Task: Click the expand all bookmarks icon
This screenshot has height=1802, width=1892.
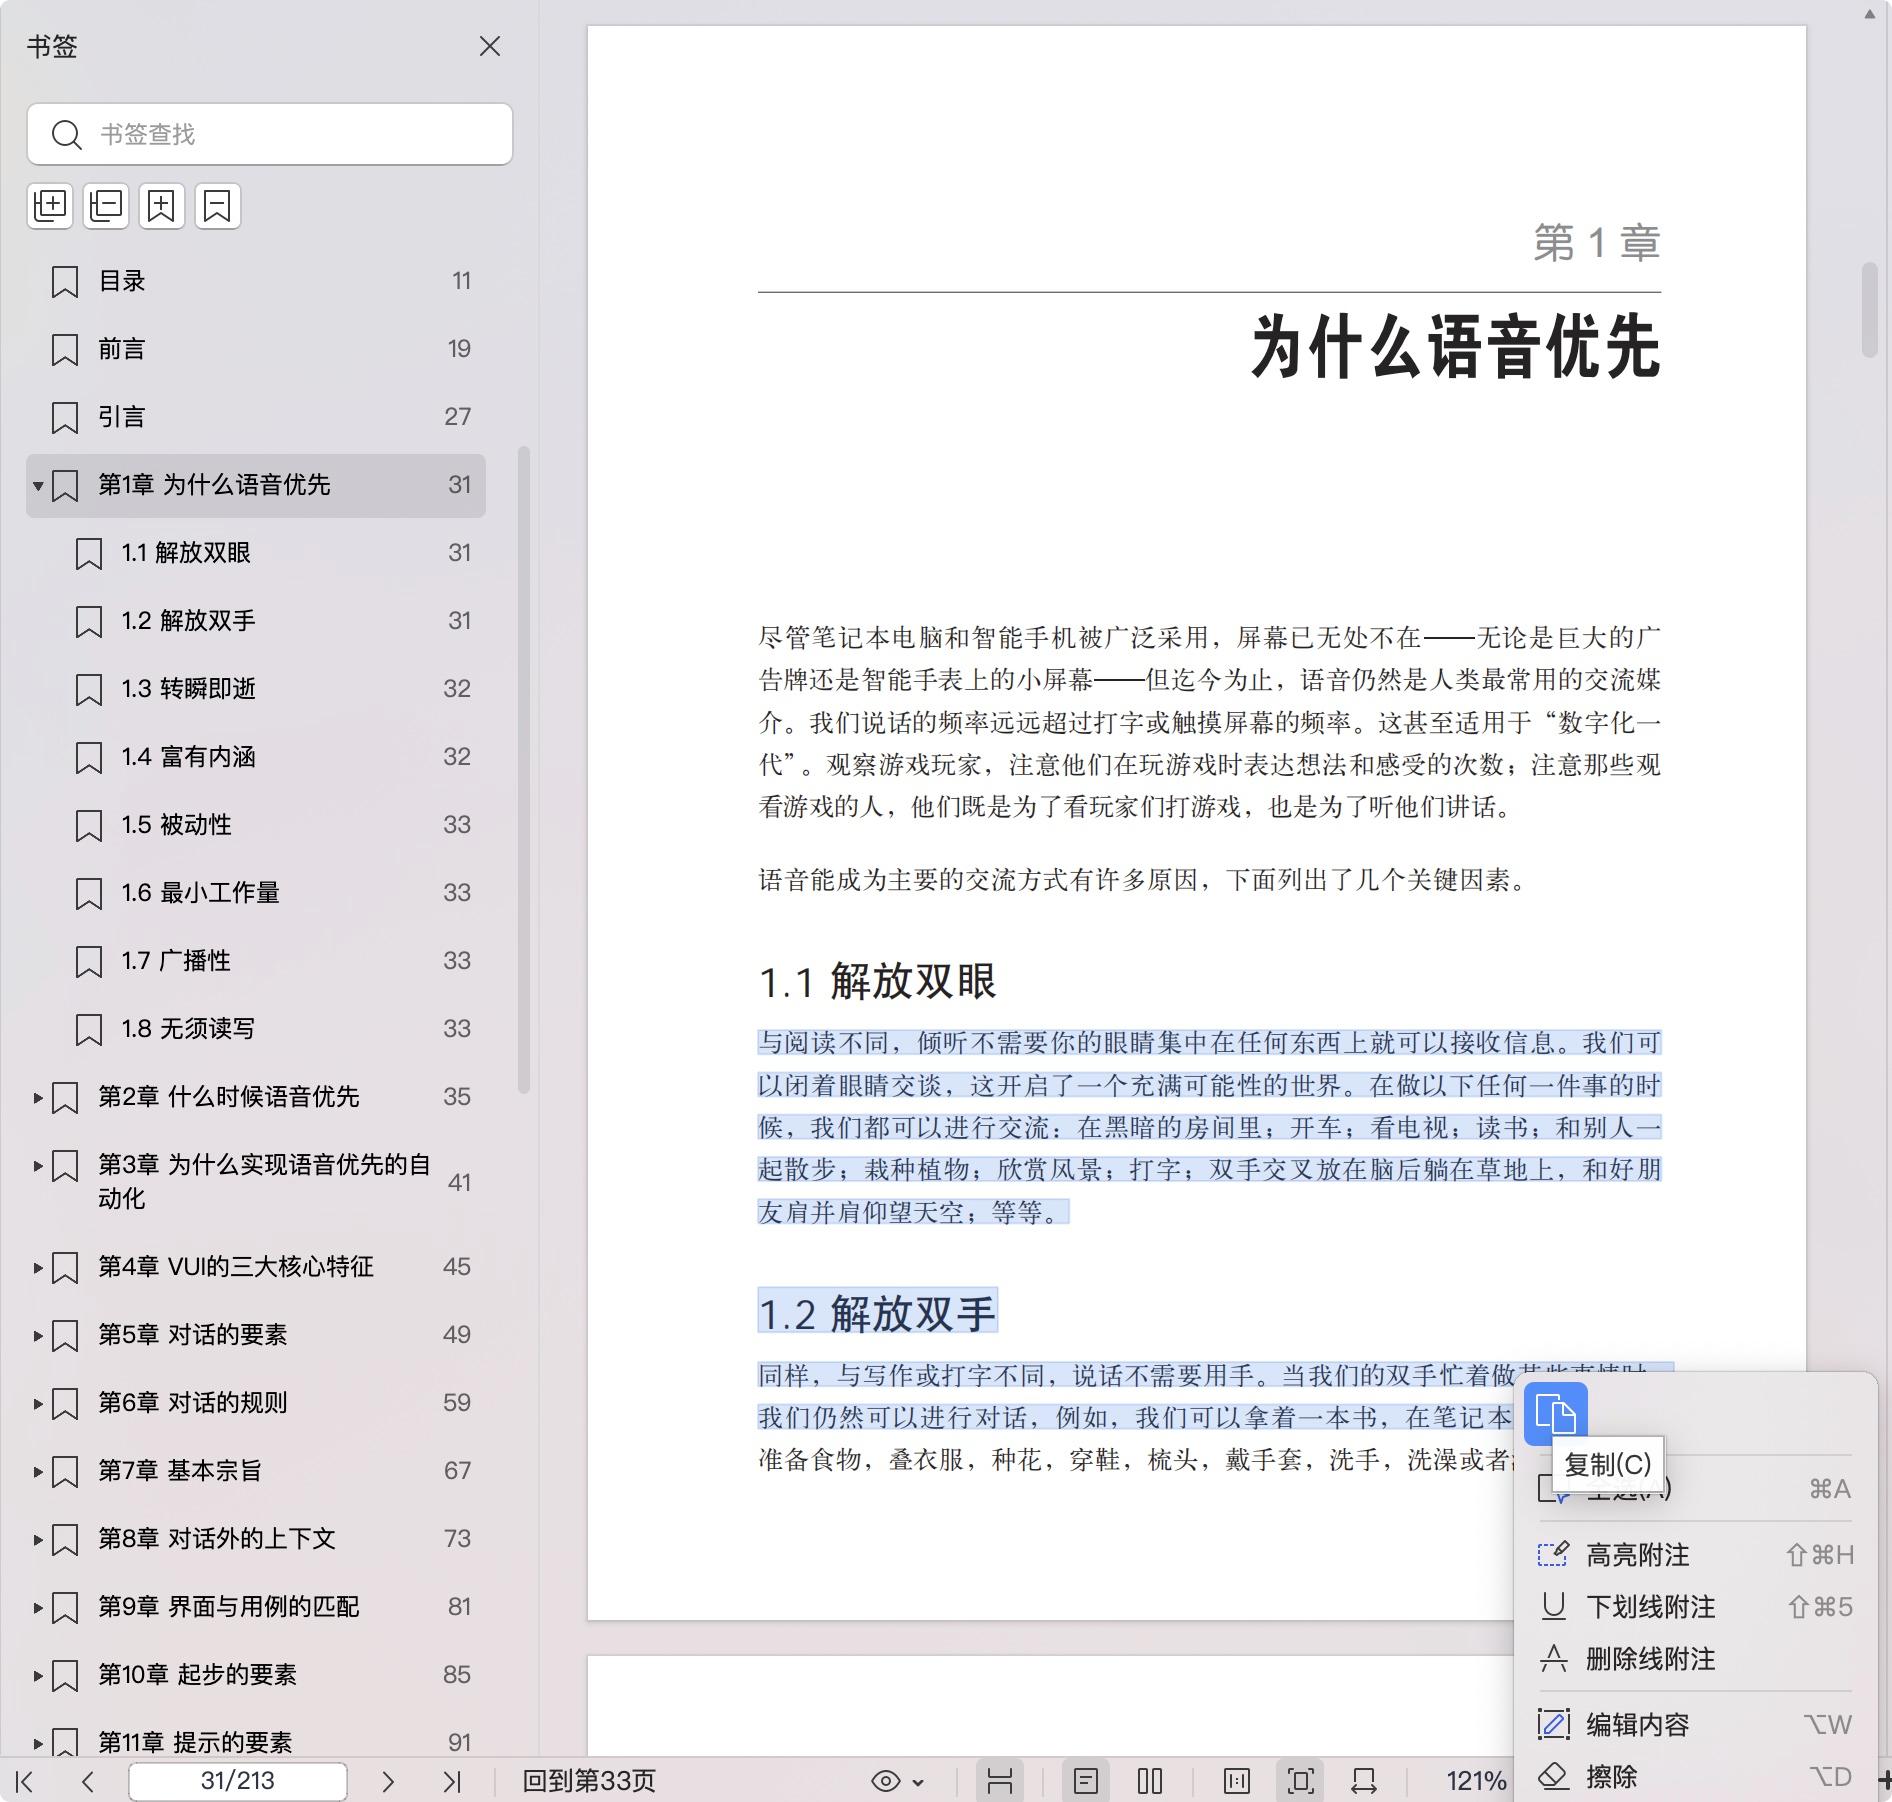Action: point(49,206)
